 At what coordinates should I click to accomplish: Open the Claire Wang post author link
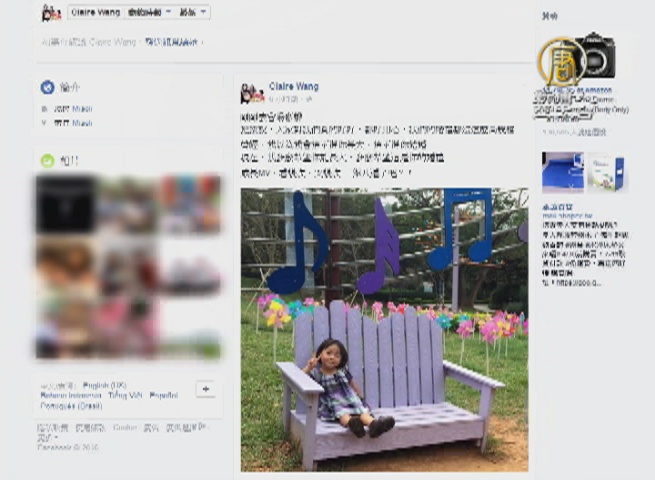[x=294, y=86]
